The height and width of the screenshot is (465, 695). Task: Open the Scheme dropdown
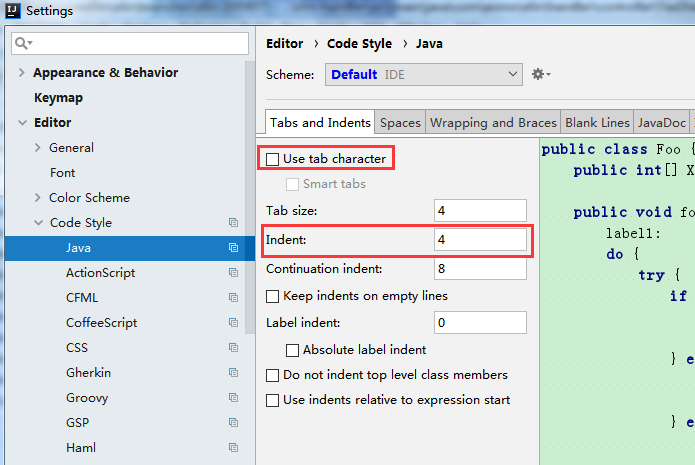423,74
